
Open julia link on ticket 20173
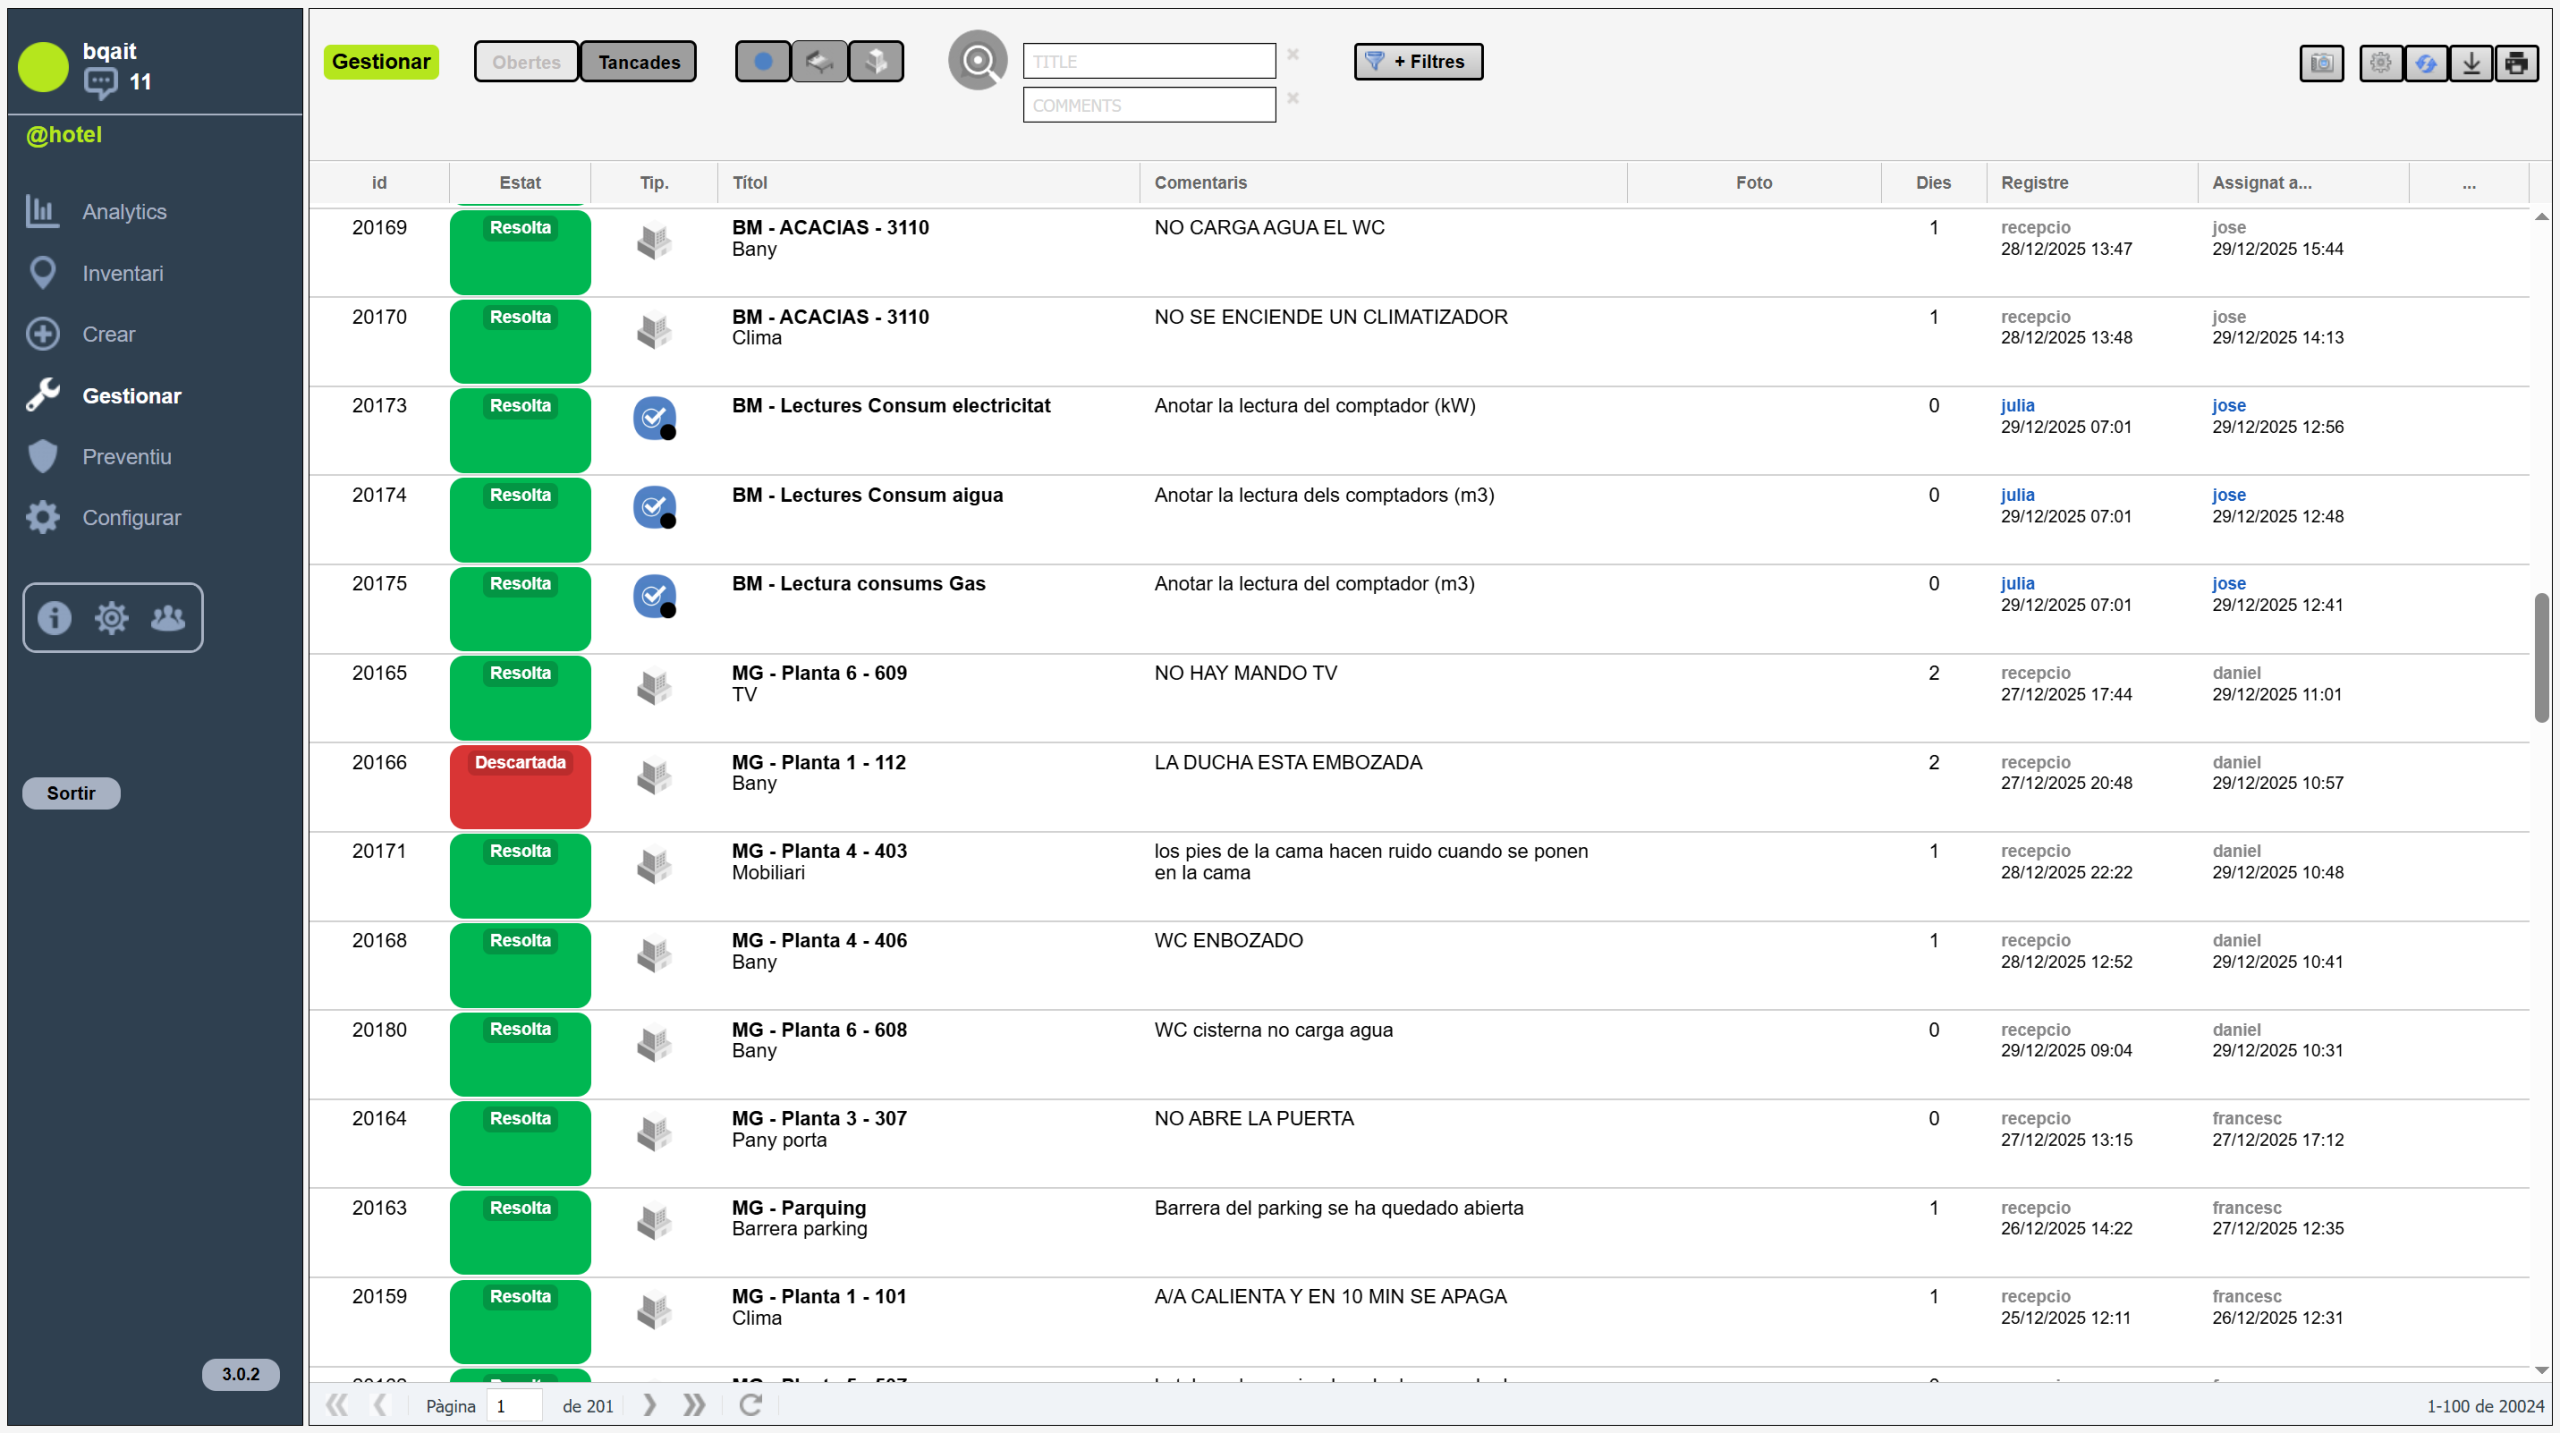click(2017, 405)
